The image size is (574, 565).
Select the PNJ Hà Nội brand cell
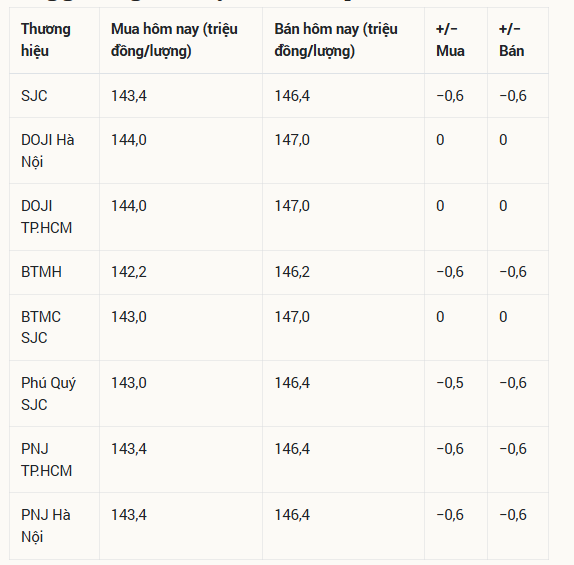click(x=46, y=526)
